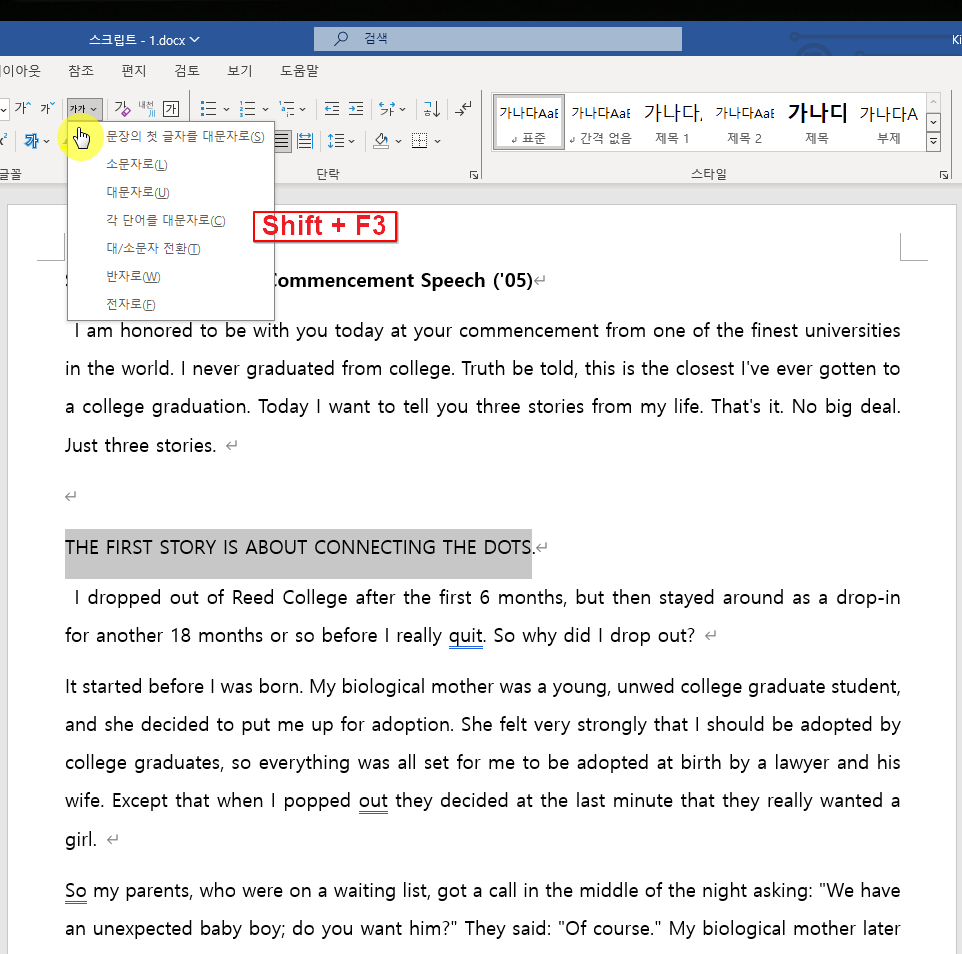Choose 문장의 첫 글자를 대문자로 (sentence case)
Viewport: 962px width, 954px height.
[171, 136]
